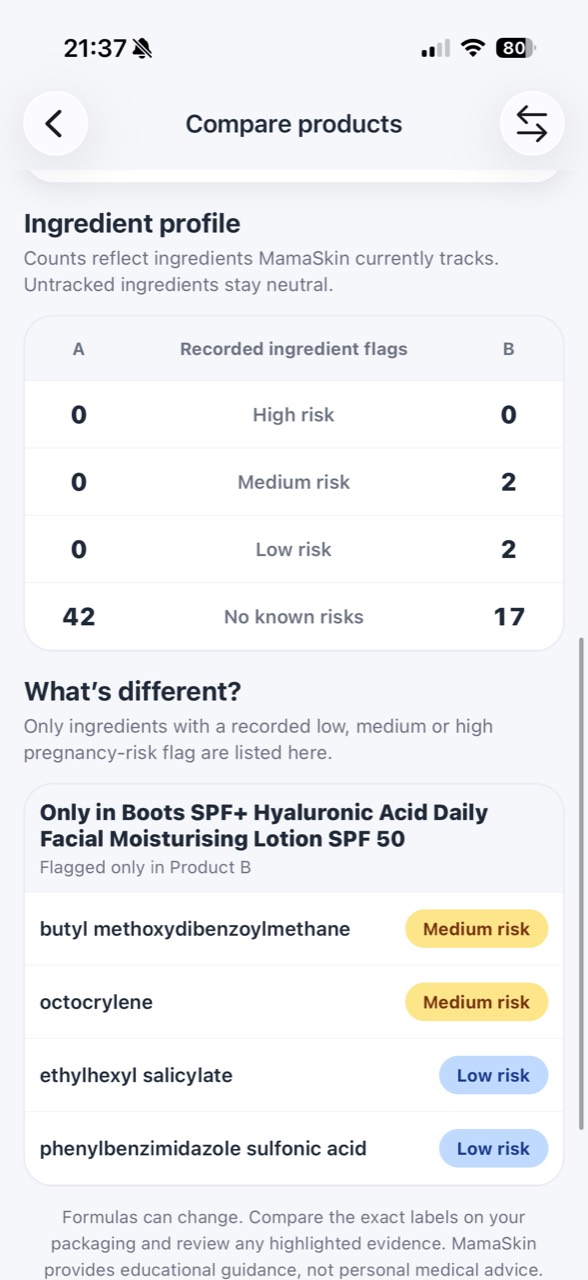Tap the 21:37 clock in status bar
Screen dimensions: 588x1280
pyautogui.click(x=95, y=48)
